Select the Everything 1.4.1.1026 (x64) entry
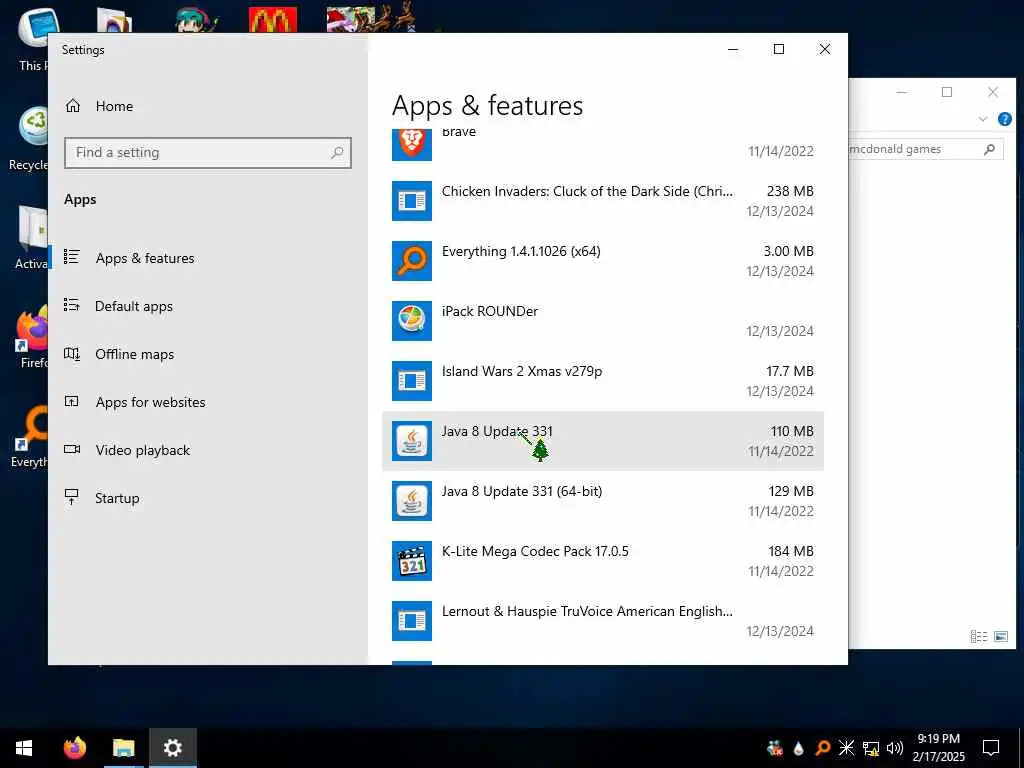Screen dimensions: 1024x768 tap(603, 261)
